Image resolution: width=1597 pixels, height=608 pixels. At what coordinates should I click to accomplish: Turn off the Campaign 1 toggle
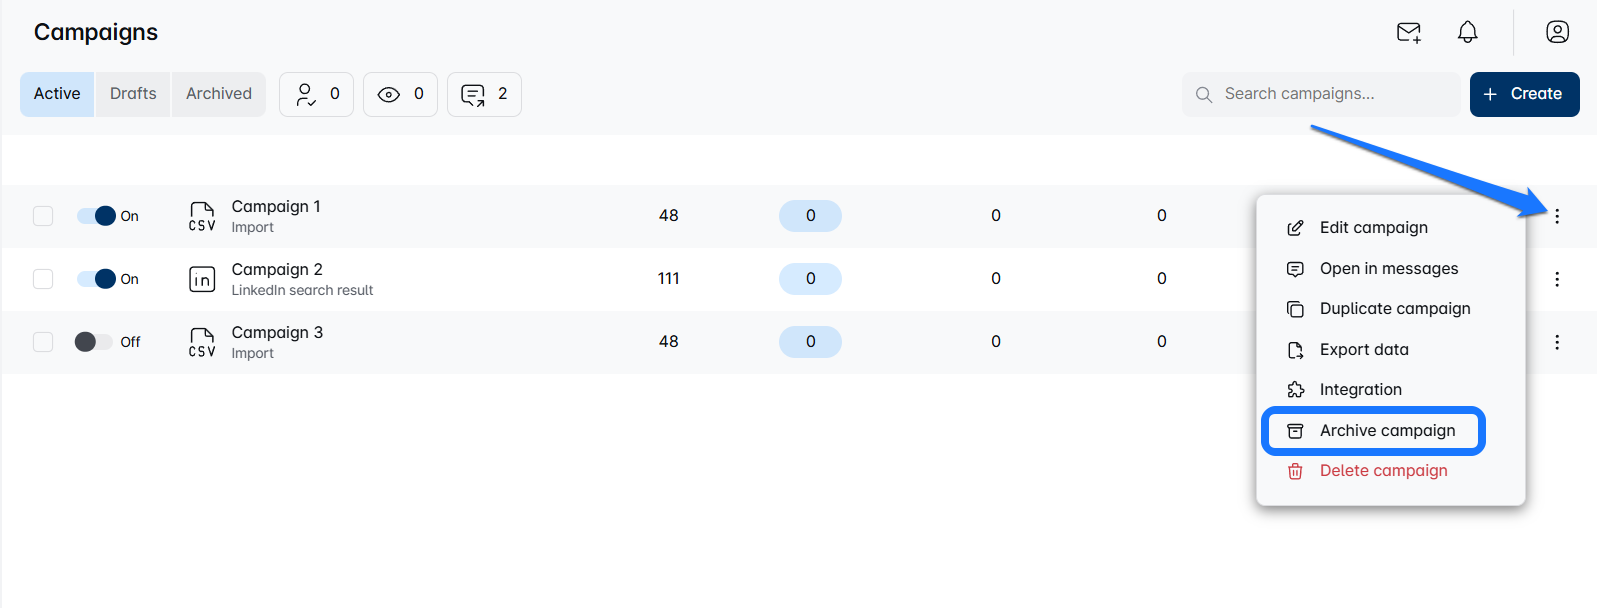pyautogui.click(x=96, y=216)
